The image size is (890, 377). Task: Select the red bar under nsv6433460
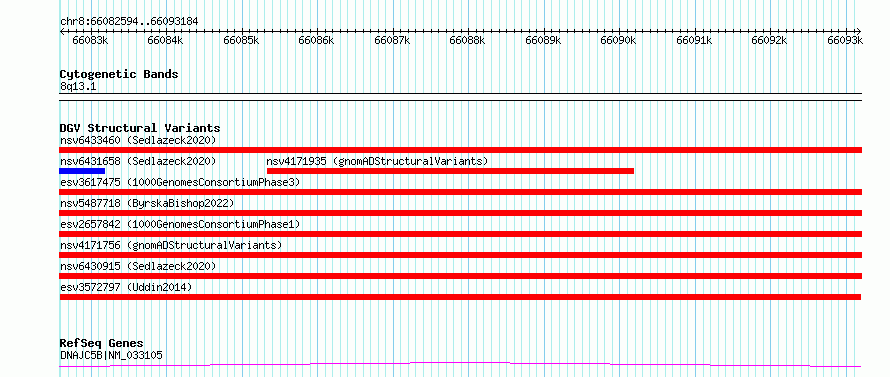[461, 150]
